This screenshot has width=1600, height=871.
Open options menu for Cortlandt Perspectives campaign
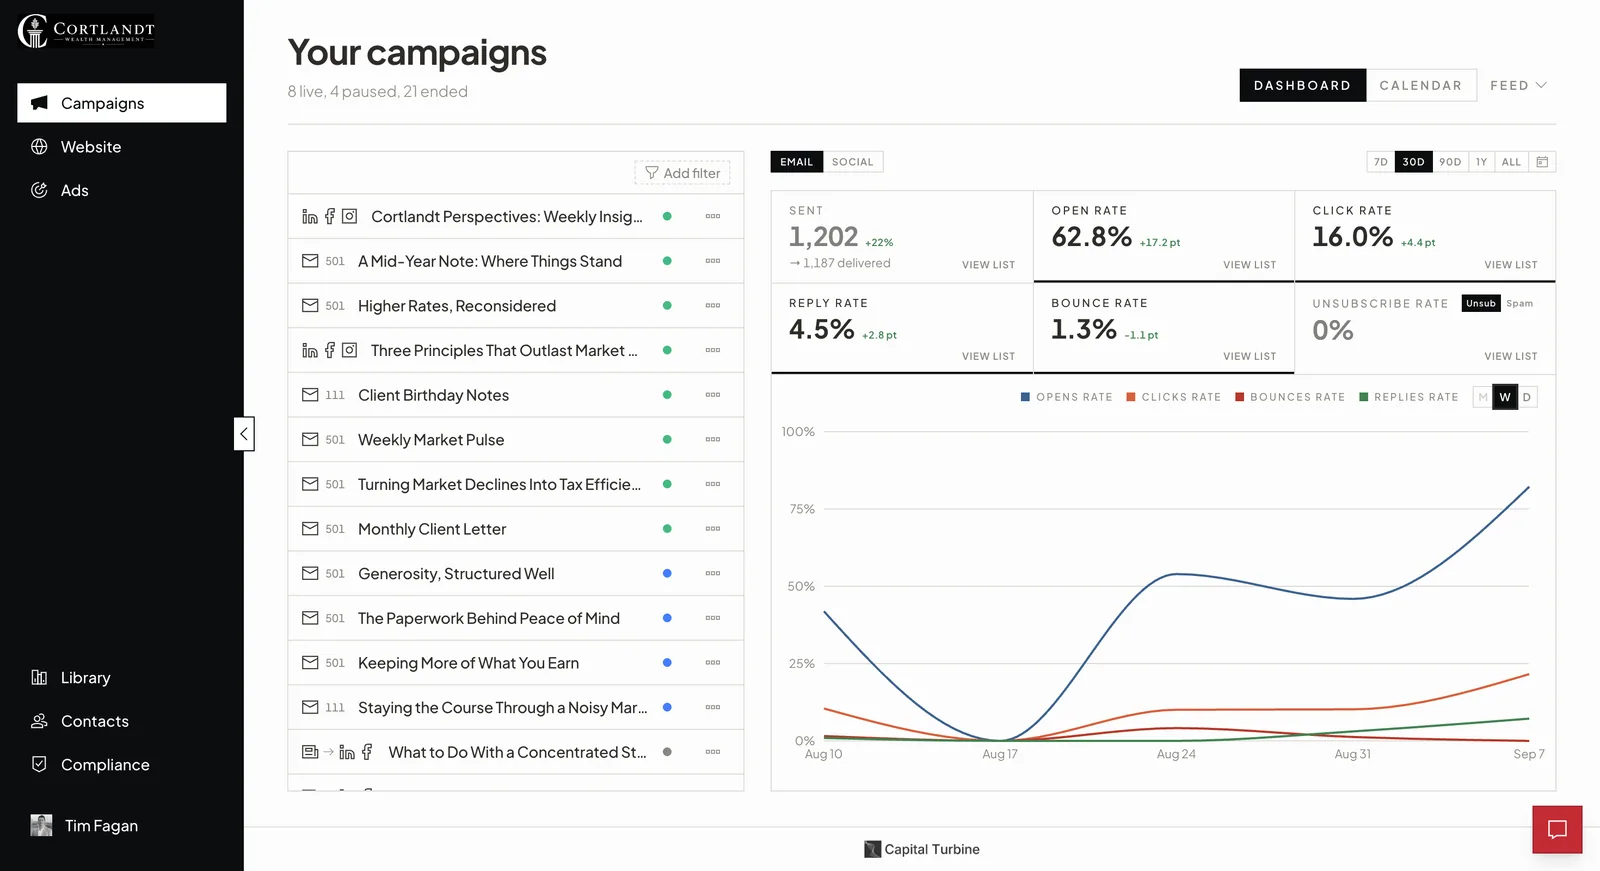tap(713, 216)
